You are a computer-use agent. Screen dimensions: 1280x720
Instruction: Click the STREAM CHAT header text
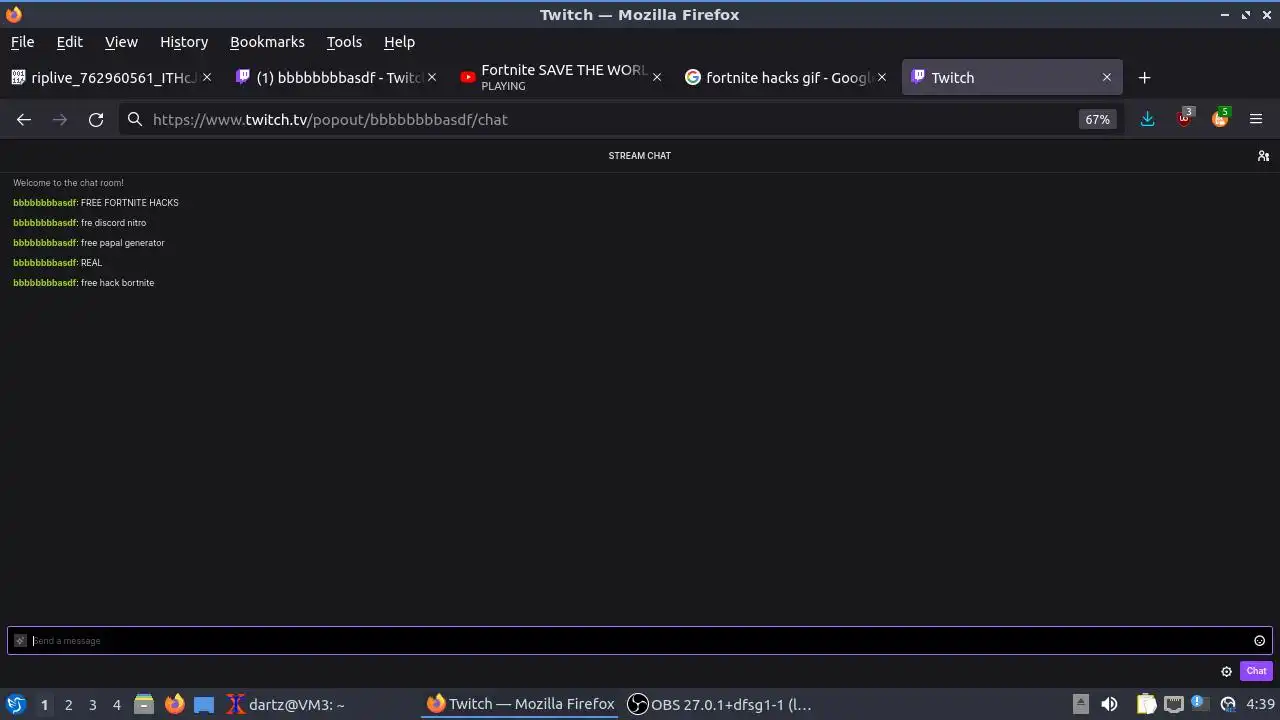click(640, 155)
